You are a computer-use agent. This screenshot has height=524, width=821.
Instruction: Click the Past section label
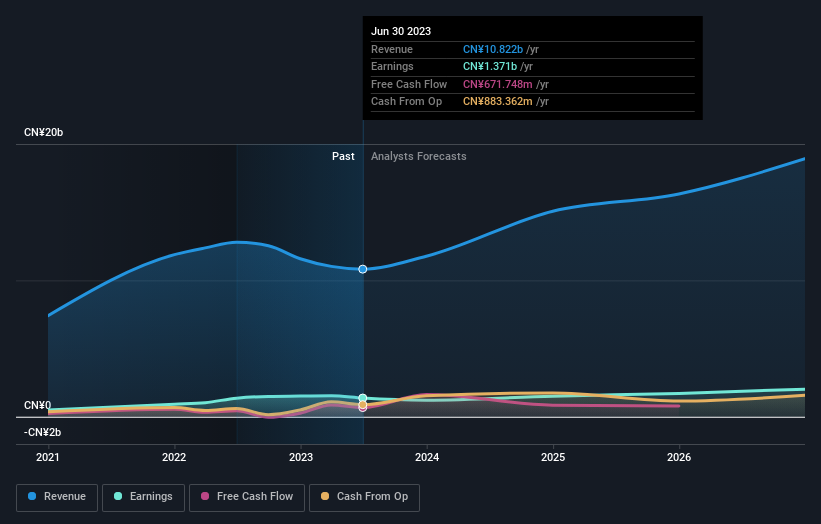coord(343,156)
